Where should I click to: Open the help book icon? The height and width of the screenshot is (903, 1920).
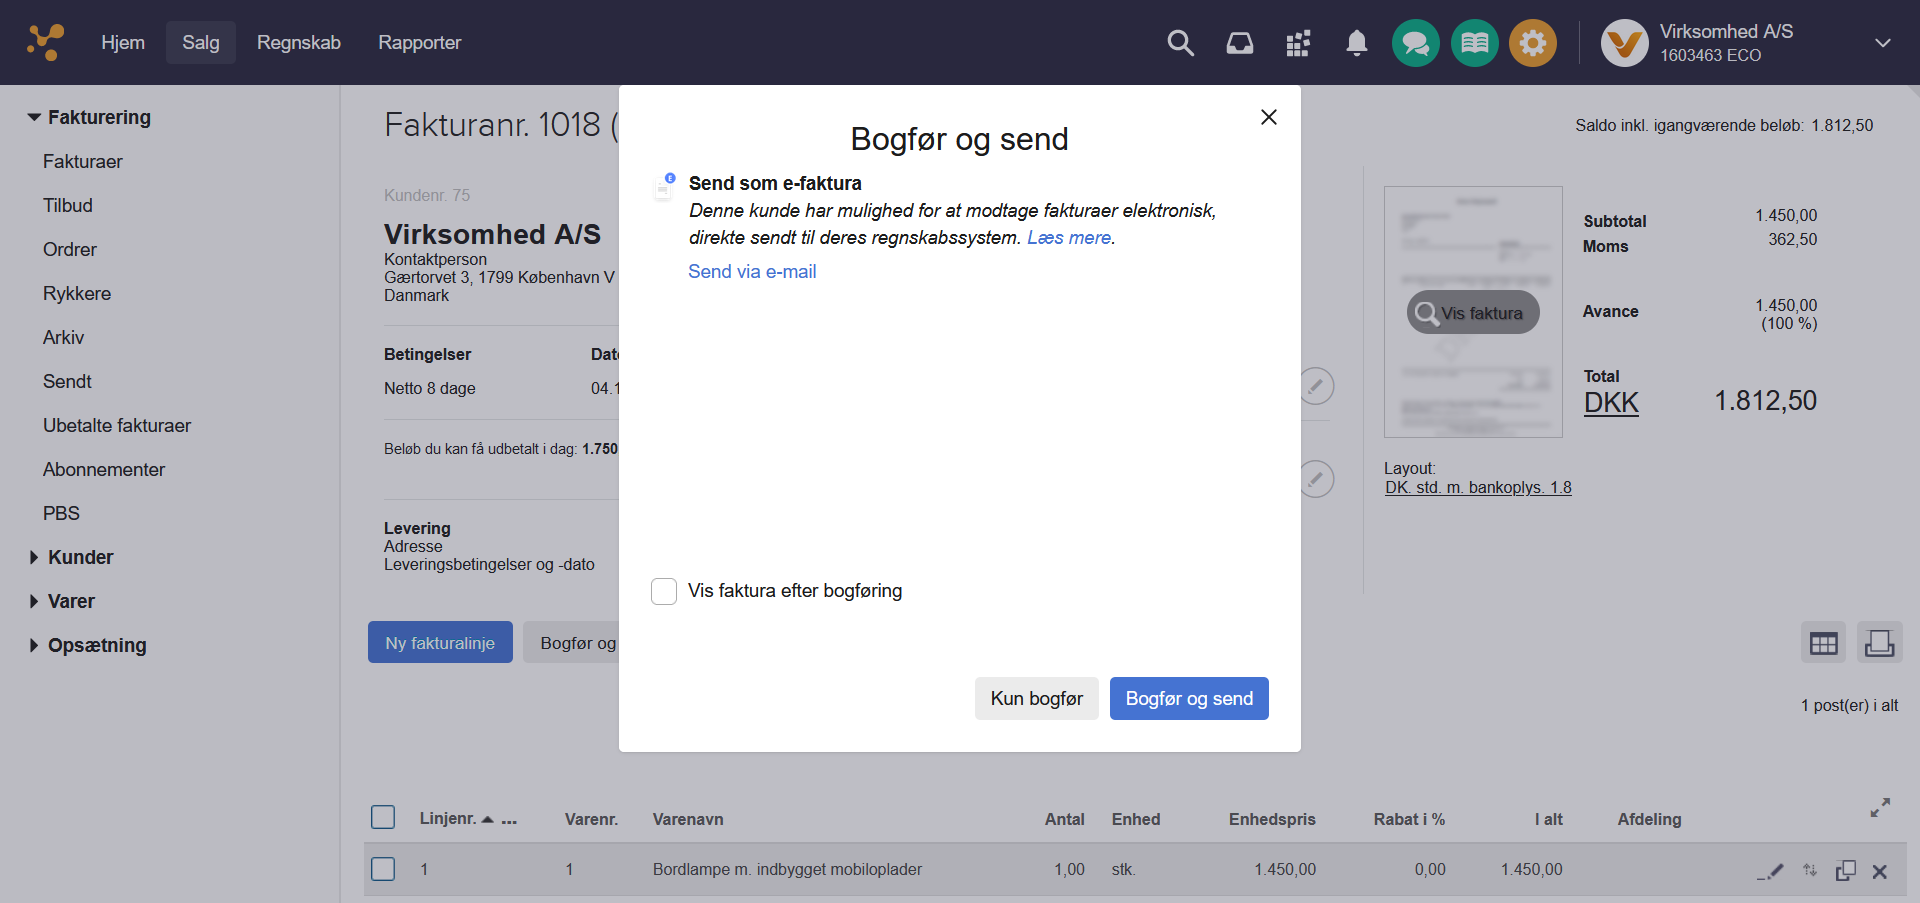pyautogui.click(x=1474, y=43)
